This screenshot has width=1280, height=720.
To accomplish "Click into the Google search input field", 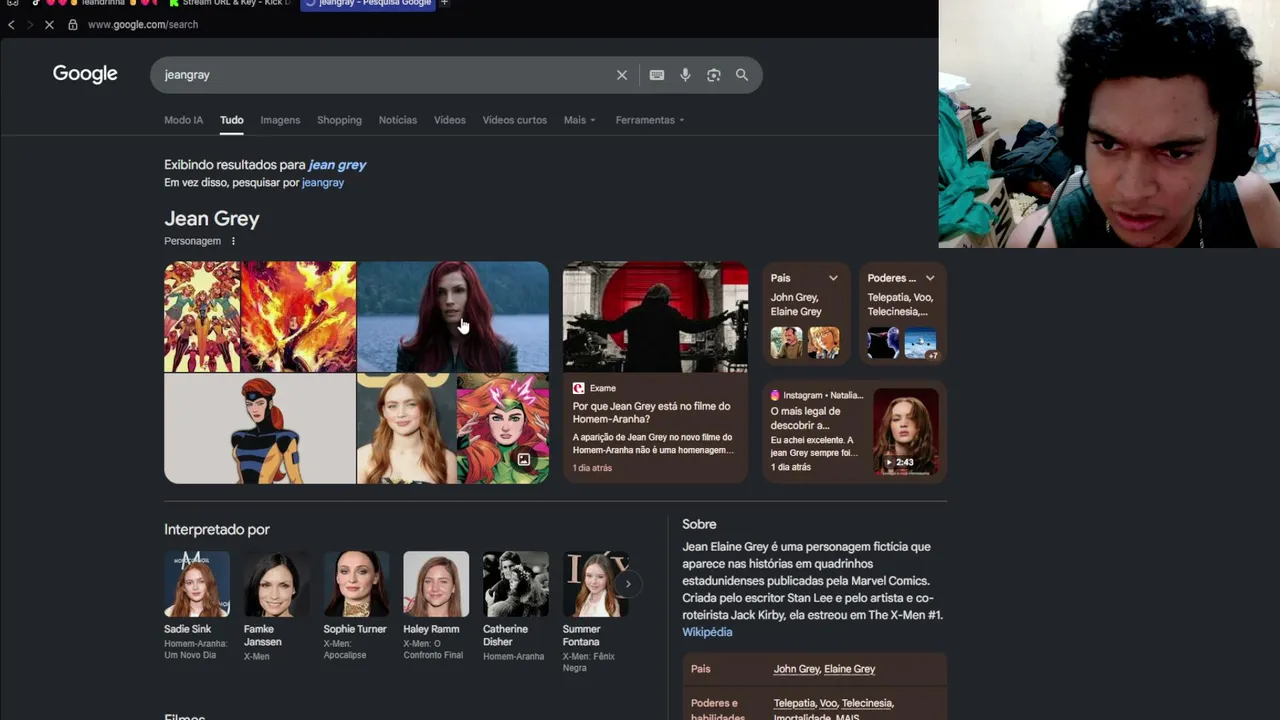I will point(385,75).
